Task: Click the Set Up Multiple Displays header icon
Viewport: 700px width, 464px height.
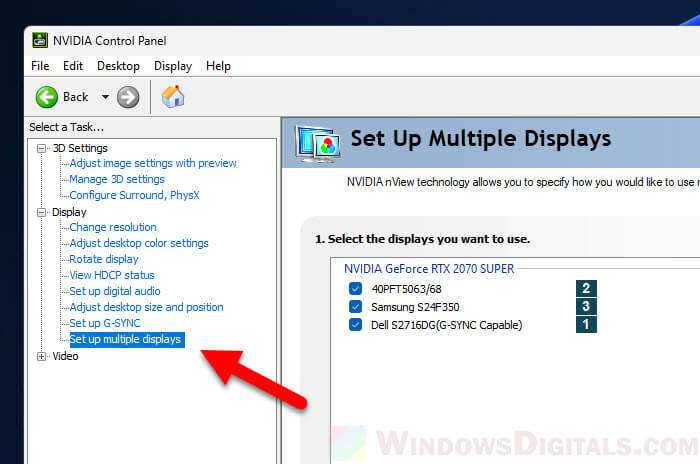Action: pos(318,143)
